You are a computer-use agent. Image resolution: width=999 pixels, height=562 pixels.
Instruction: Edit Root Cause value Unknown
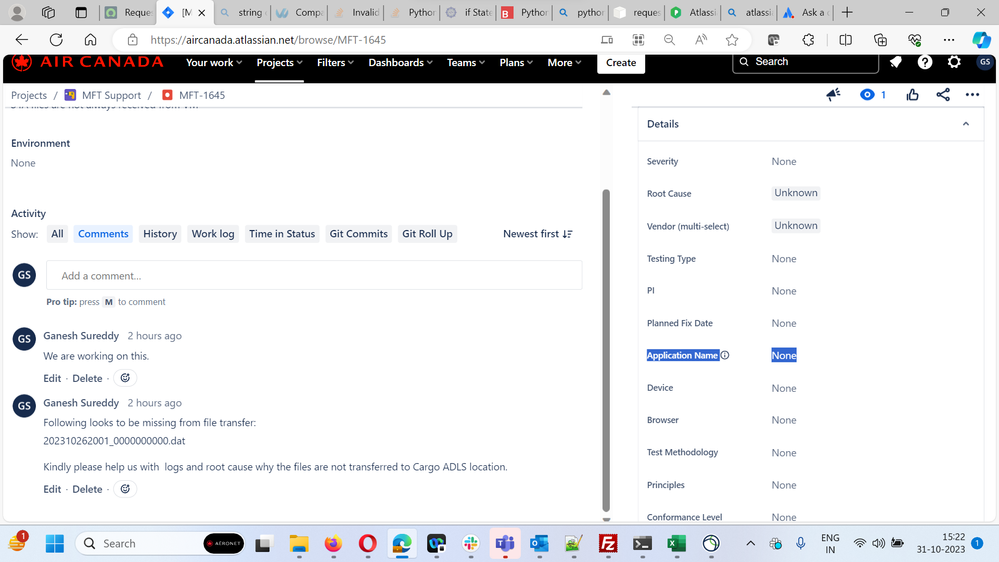point(796,192)
